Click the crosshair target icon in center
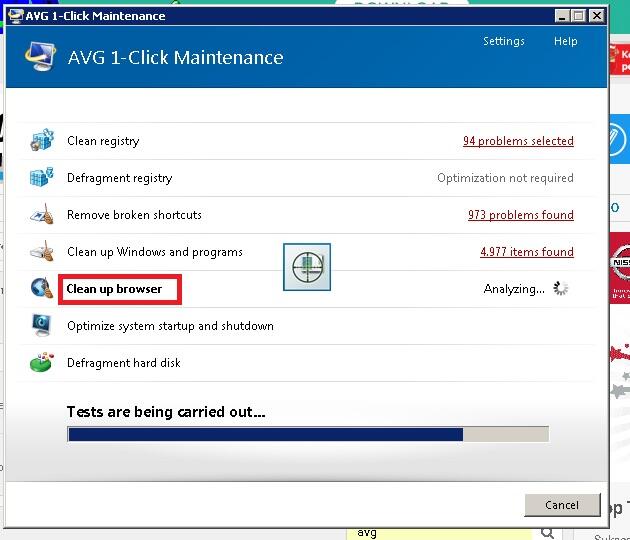630x540 pixels. tap(307, 267)
